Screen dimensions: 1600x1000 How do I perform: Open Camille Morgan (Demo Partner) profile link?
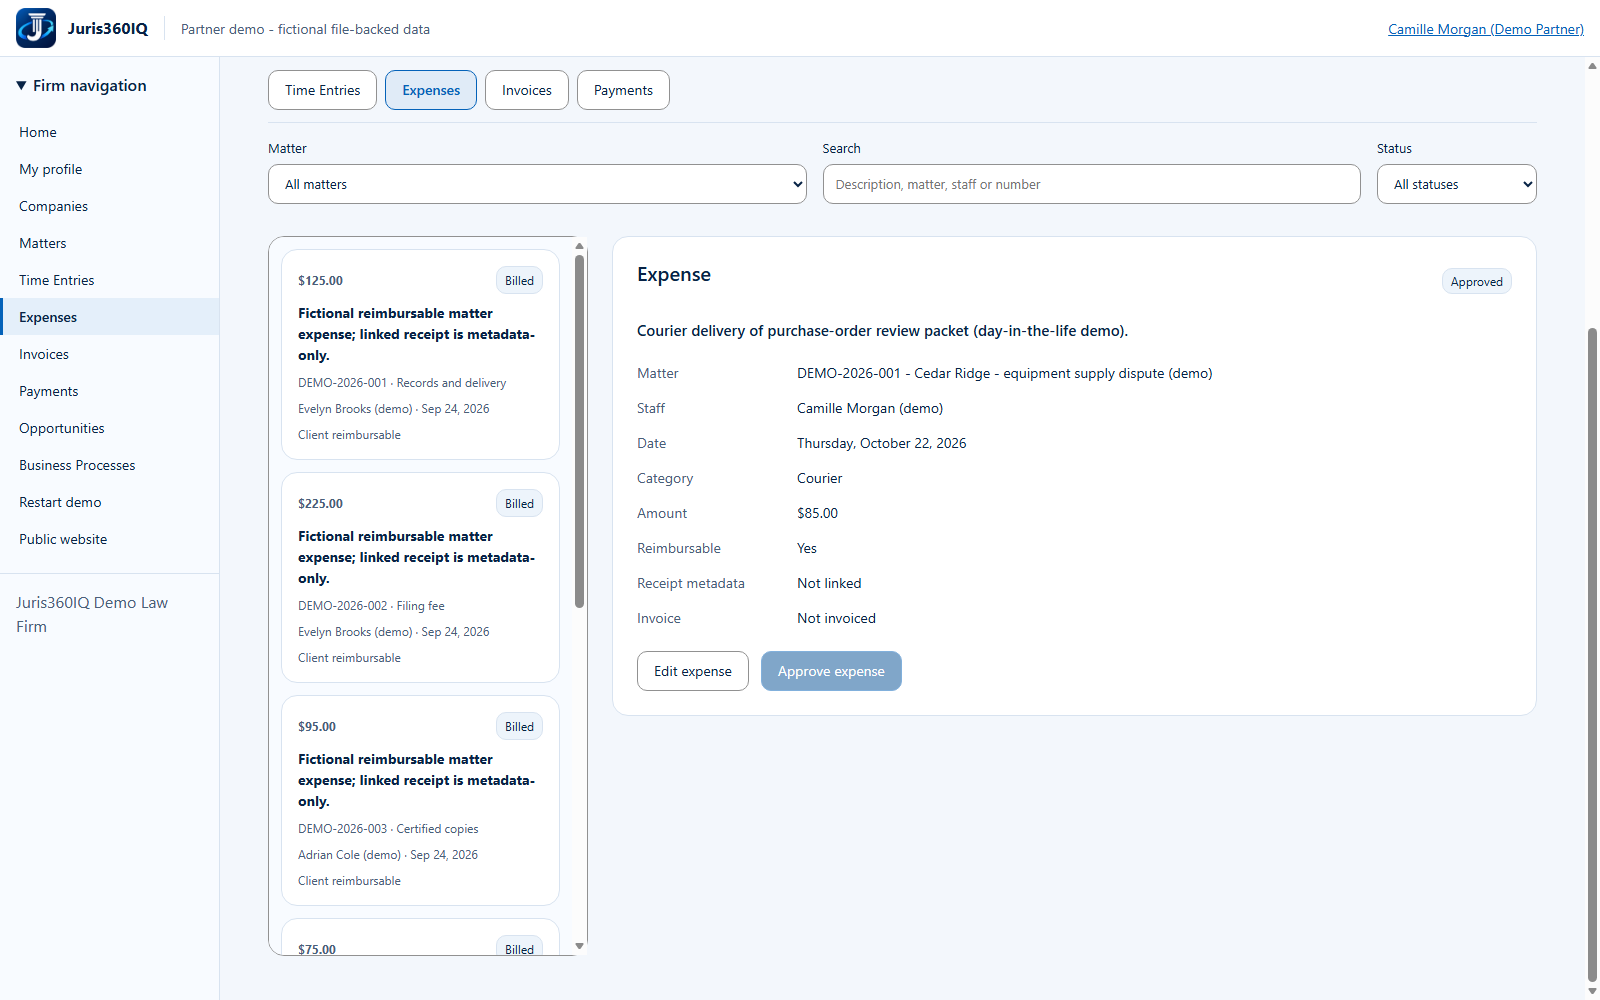[x=1485, y=29]
